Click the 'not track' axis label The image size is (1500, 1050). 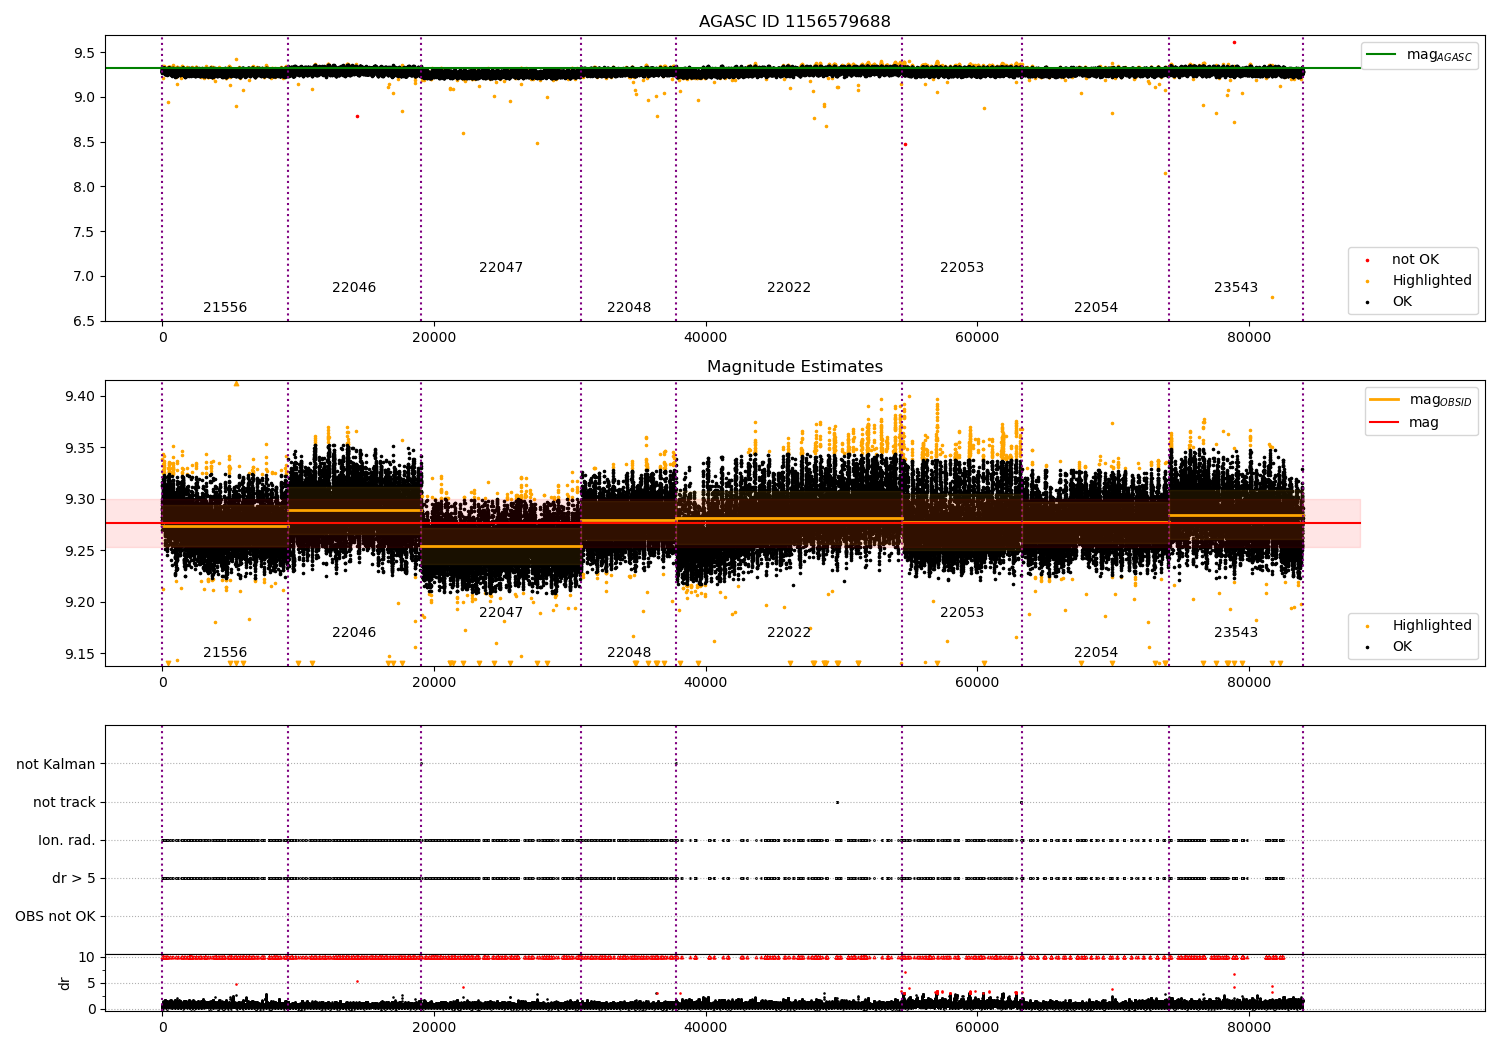click(x=64, y=802)
